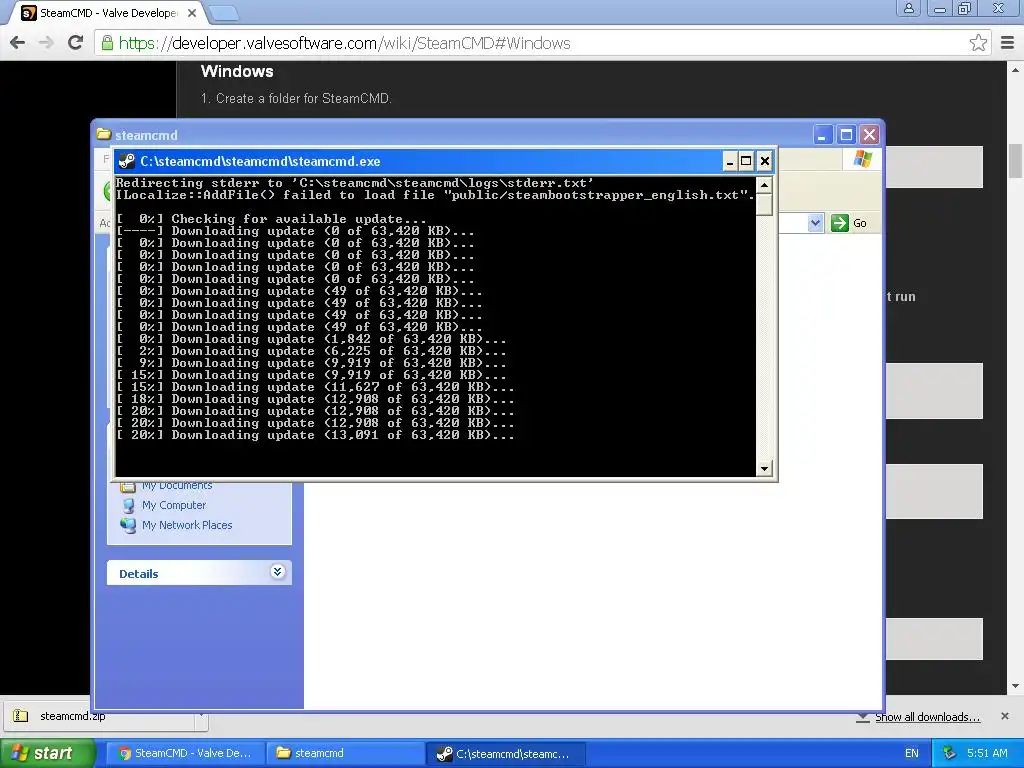Click the last console line showing 13,091 KB
The width and height of the screenshot is (1024, 768).
click(315, 435)
